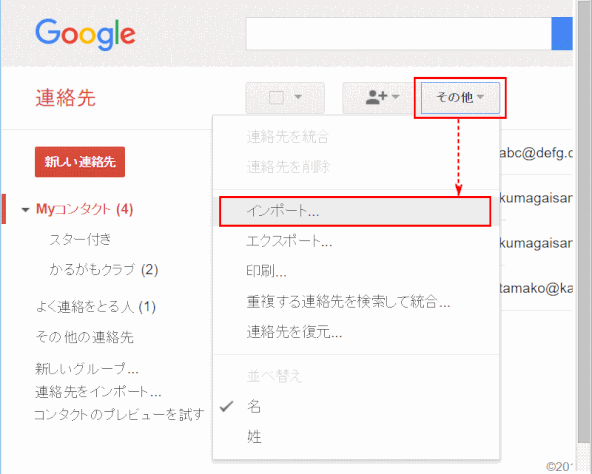Select Myコンタクト (4) group
Image resolution: width=592 pixels, height=474 pixels.
(85, 209)
